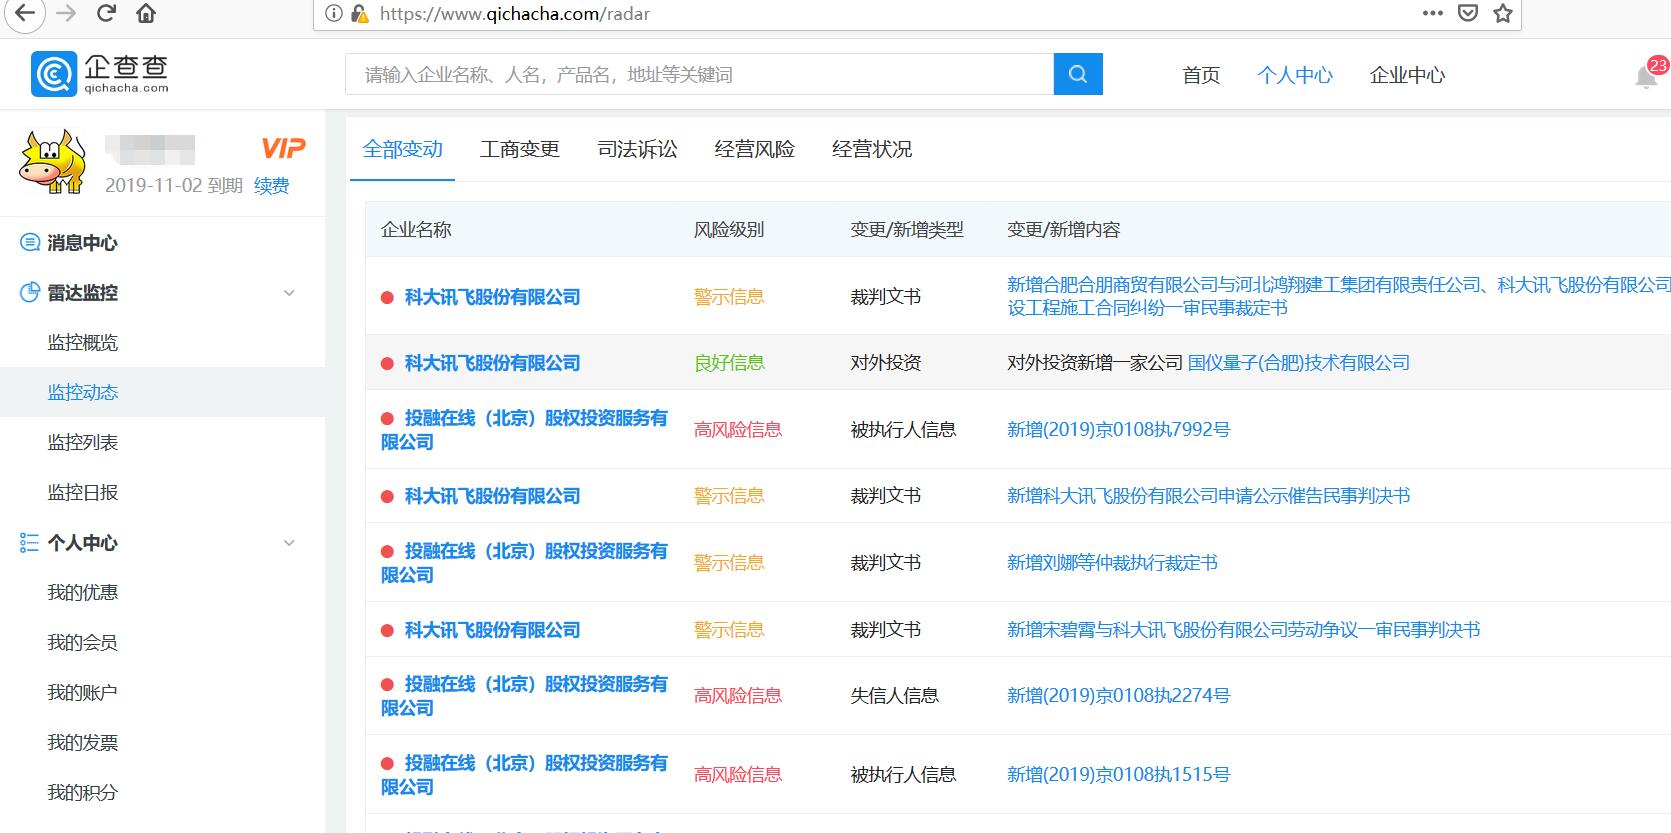Viewport: 1671px width, 833px height.
Task: Select 监控动态 in sidebar
Action: (x=83, y=392)
